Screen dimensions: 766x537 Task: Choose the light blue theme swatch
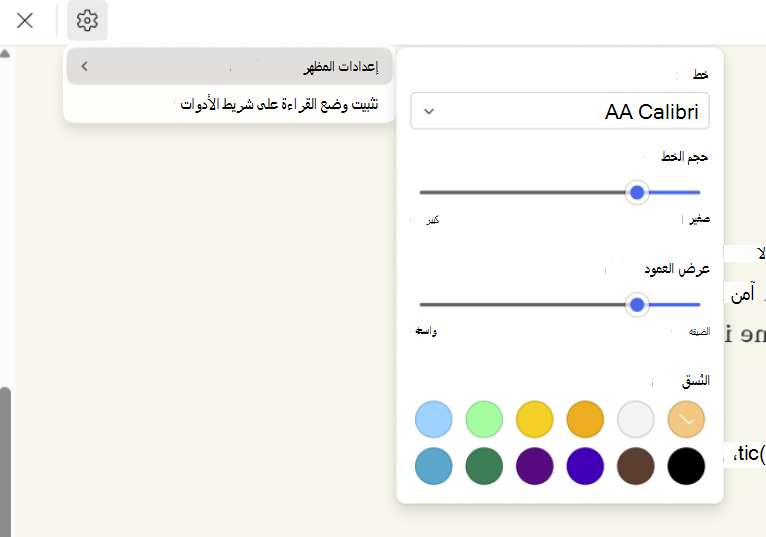point(433,419)
